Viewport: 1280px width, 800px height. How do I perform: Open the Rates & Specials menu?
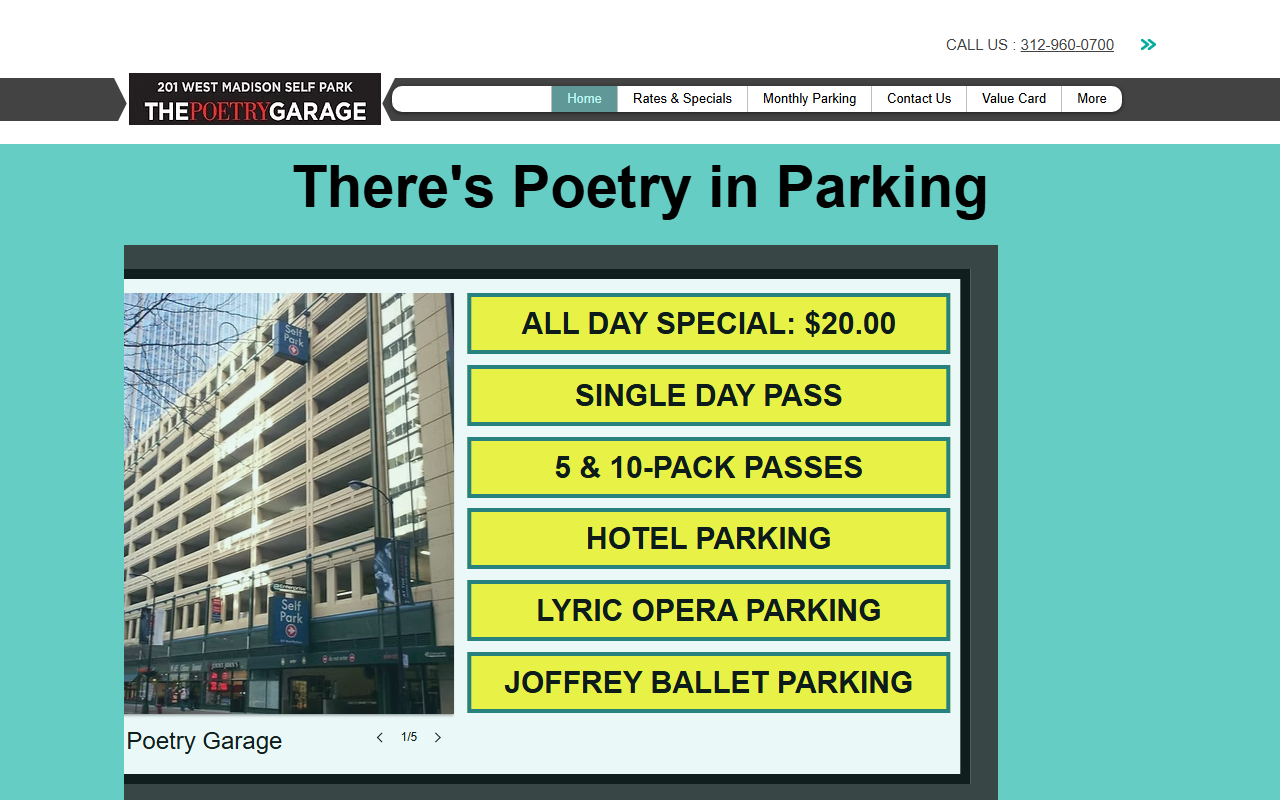click(x=682, y=99)
